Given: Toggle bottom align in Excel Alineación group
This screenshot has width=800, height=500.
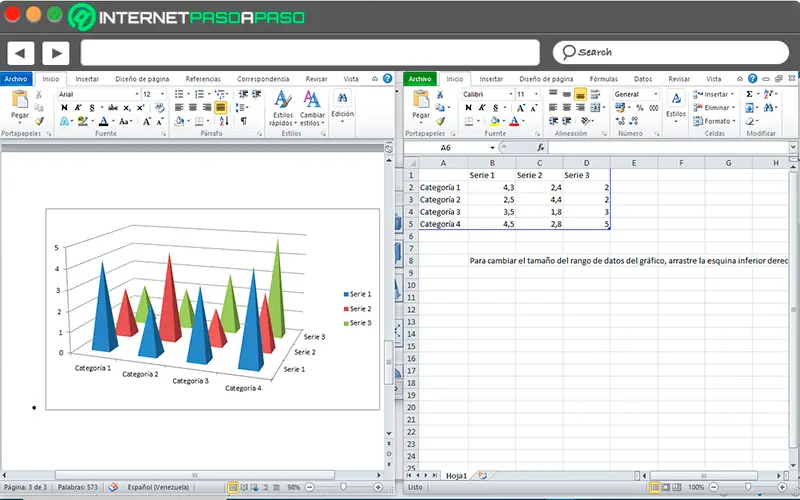Looking at the screenshot, I should click(580, 94).
